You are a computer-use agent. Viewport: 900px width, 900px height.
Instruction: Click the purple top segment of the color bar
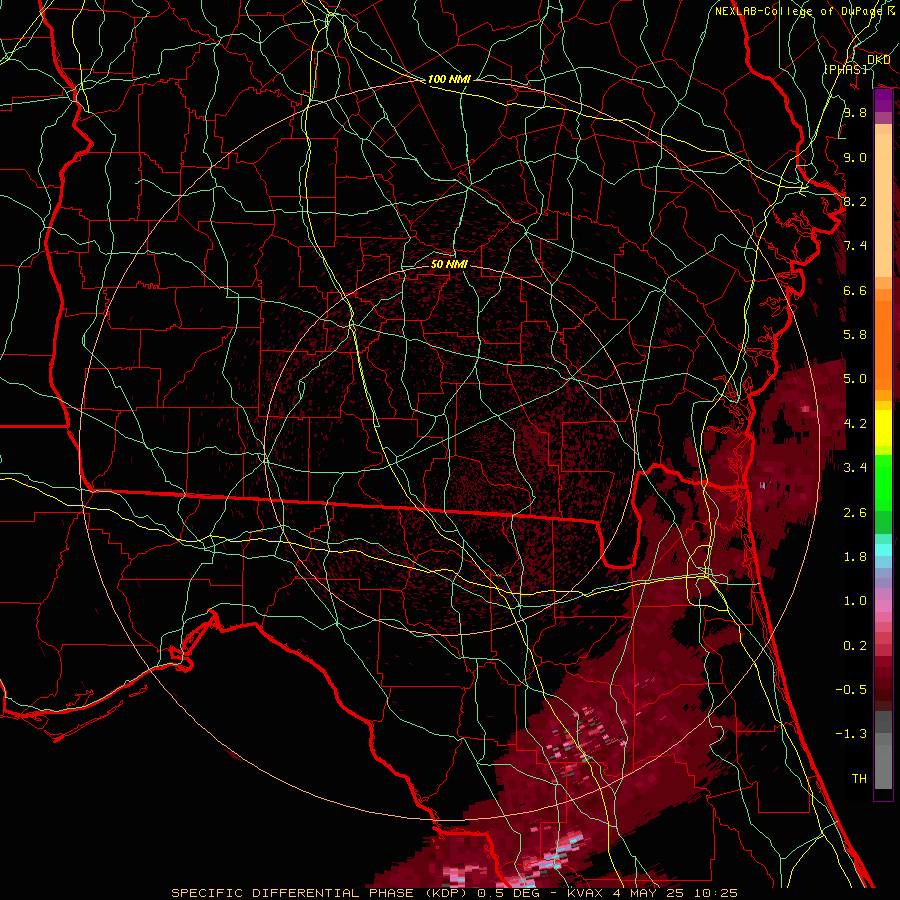[883, 100]
